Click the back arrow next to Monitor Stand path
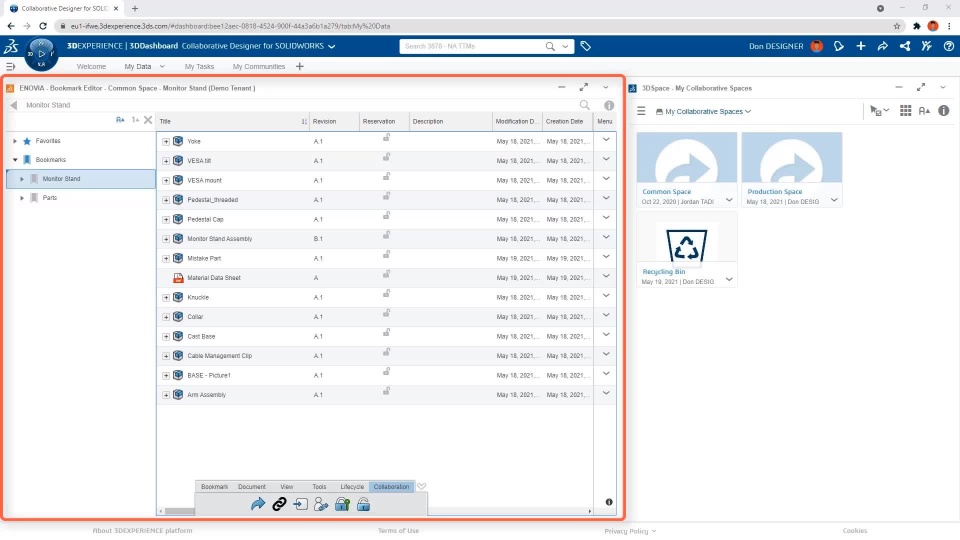This screenshot has width=960, height=540. tap(13, 105)
